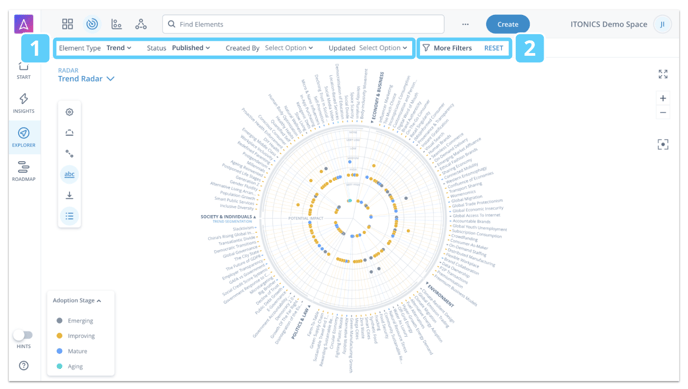Select the radar view icon

[92, 24]
